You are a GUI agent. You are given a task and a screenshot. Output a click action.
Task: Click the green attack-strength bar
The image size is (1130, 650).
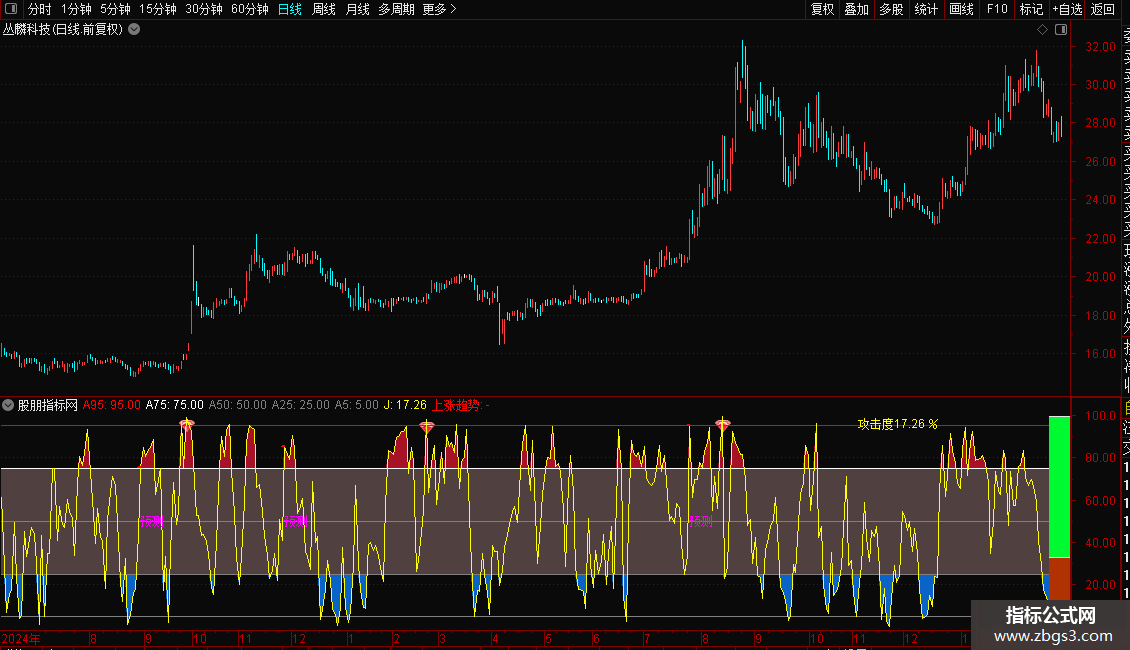click(x=1059, y=486)
